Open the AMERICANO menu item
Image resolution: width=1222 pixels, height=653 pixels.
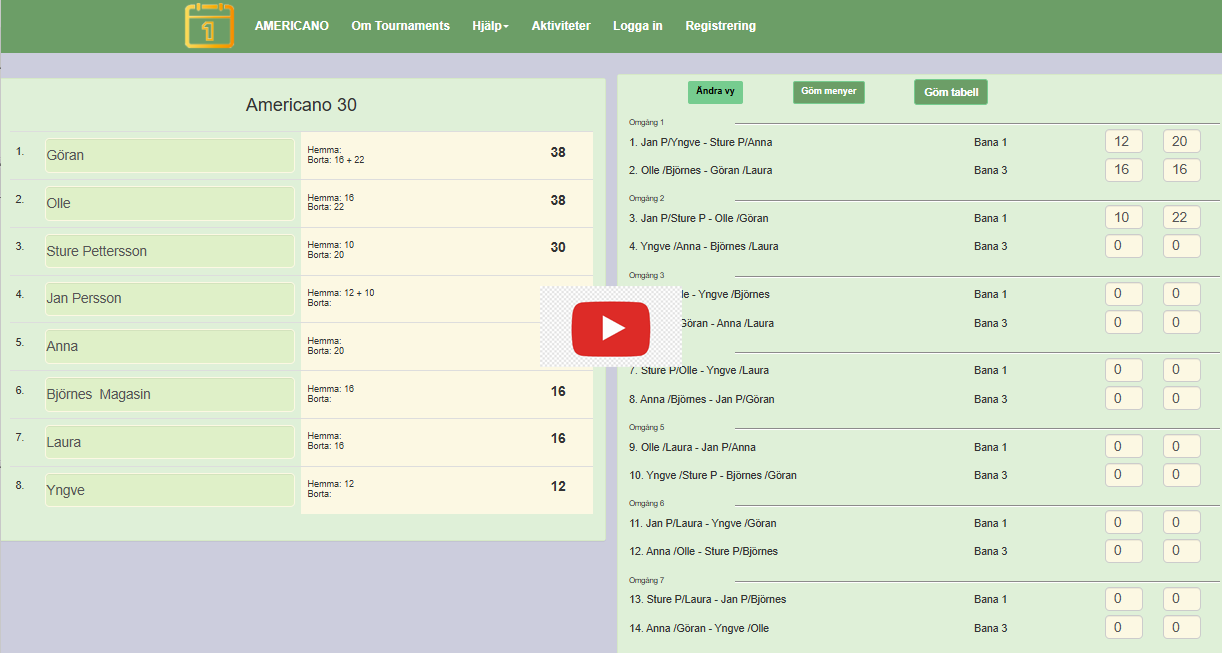coord(291,26)
